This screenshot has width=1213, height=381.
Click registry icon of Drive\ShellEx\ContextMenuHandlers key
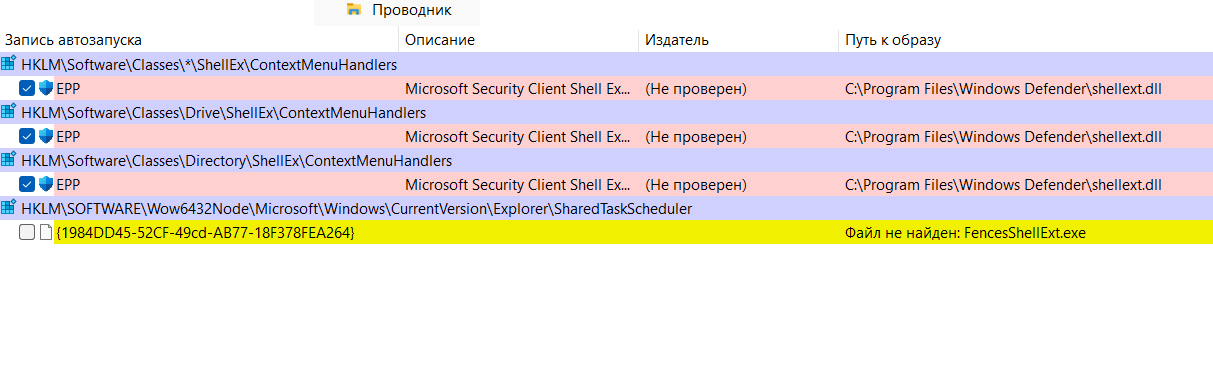click(9, 112)
